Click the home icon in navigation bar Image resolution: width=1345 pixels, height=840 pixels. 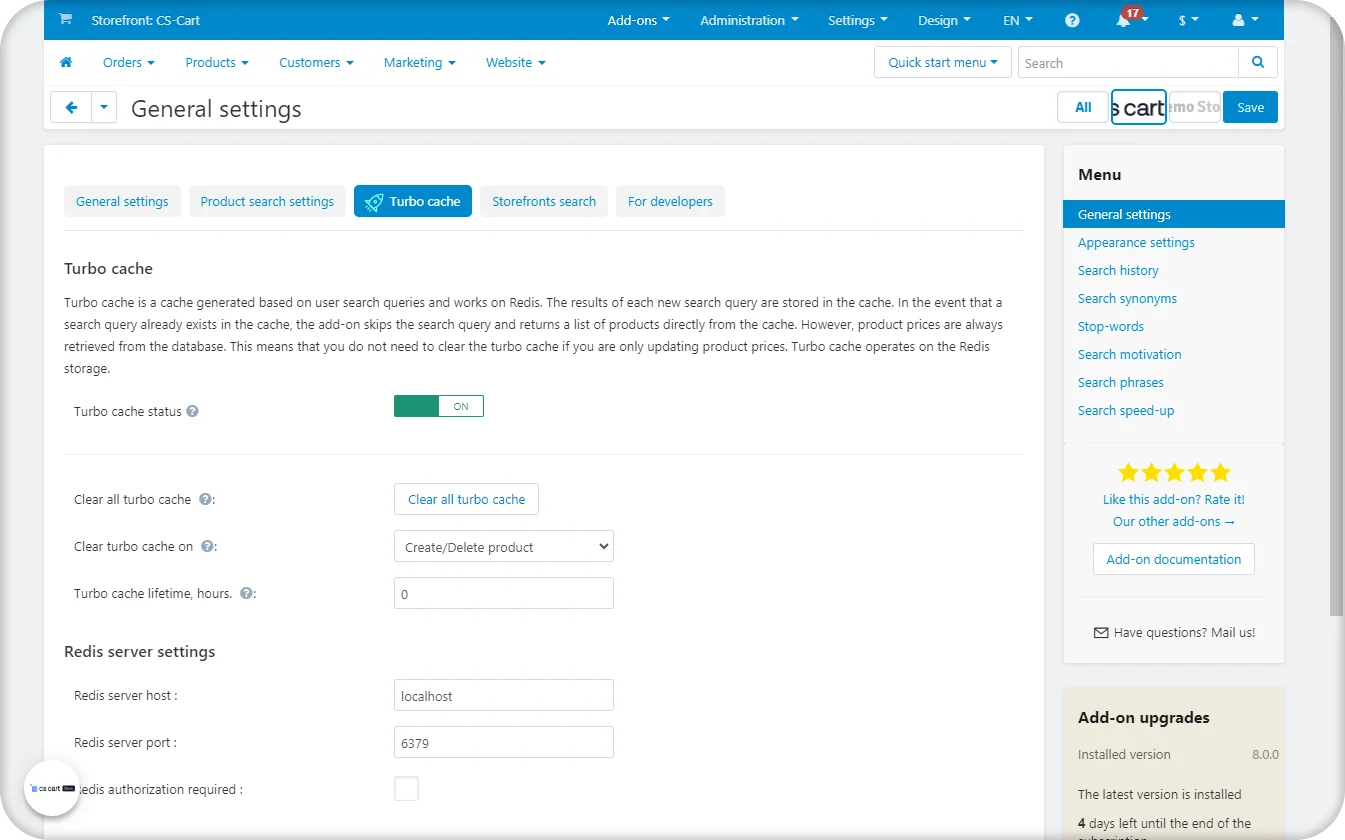click(66, 62)
